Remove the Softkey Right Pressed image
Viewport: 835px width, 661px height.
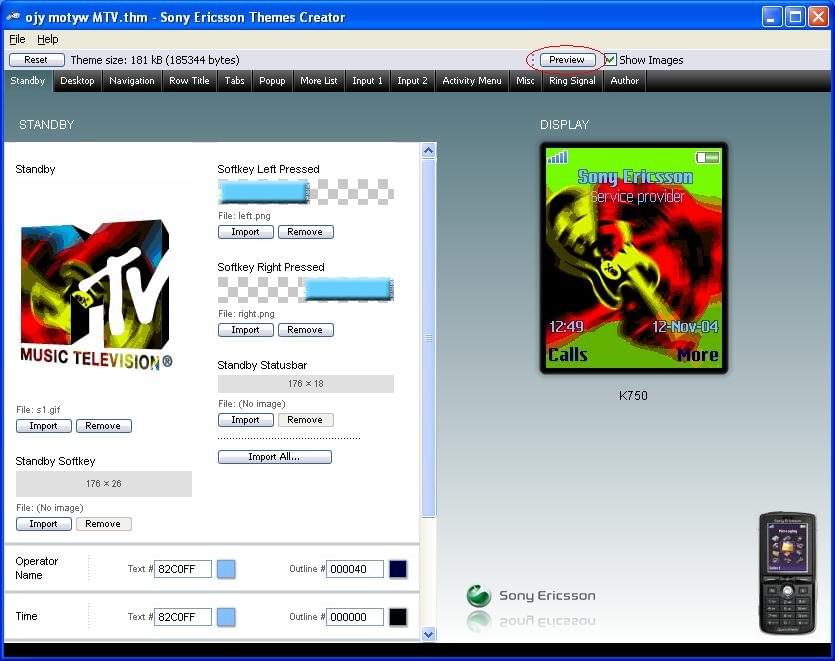[x=305, y=330]
